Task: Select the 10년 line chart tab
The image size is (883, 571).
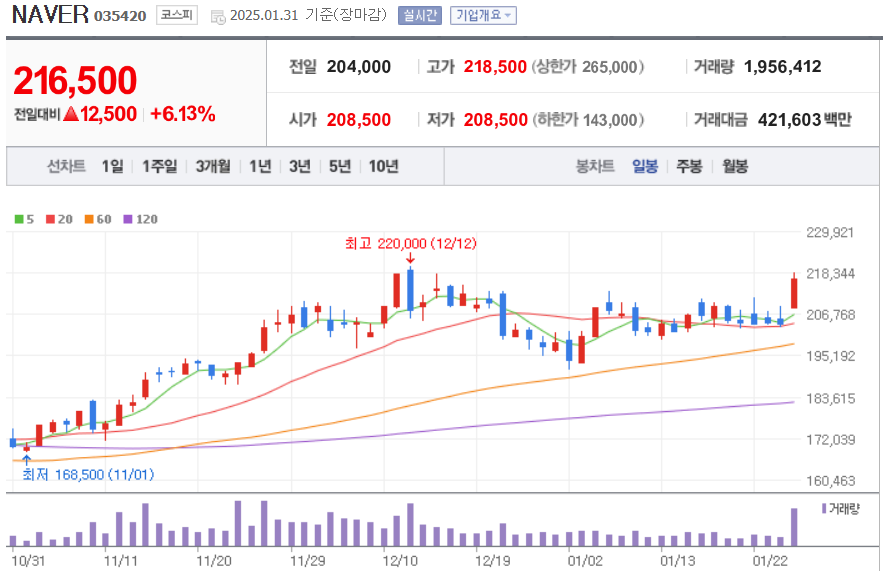Action: (383, 166)
